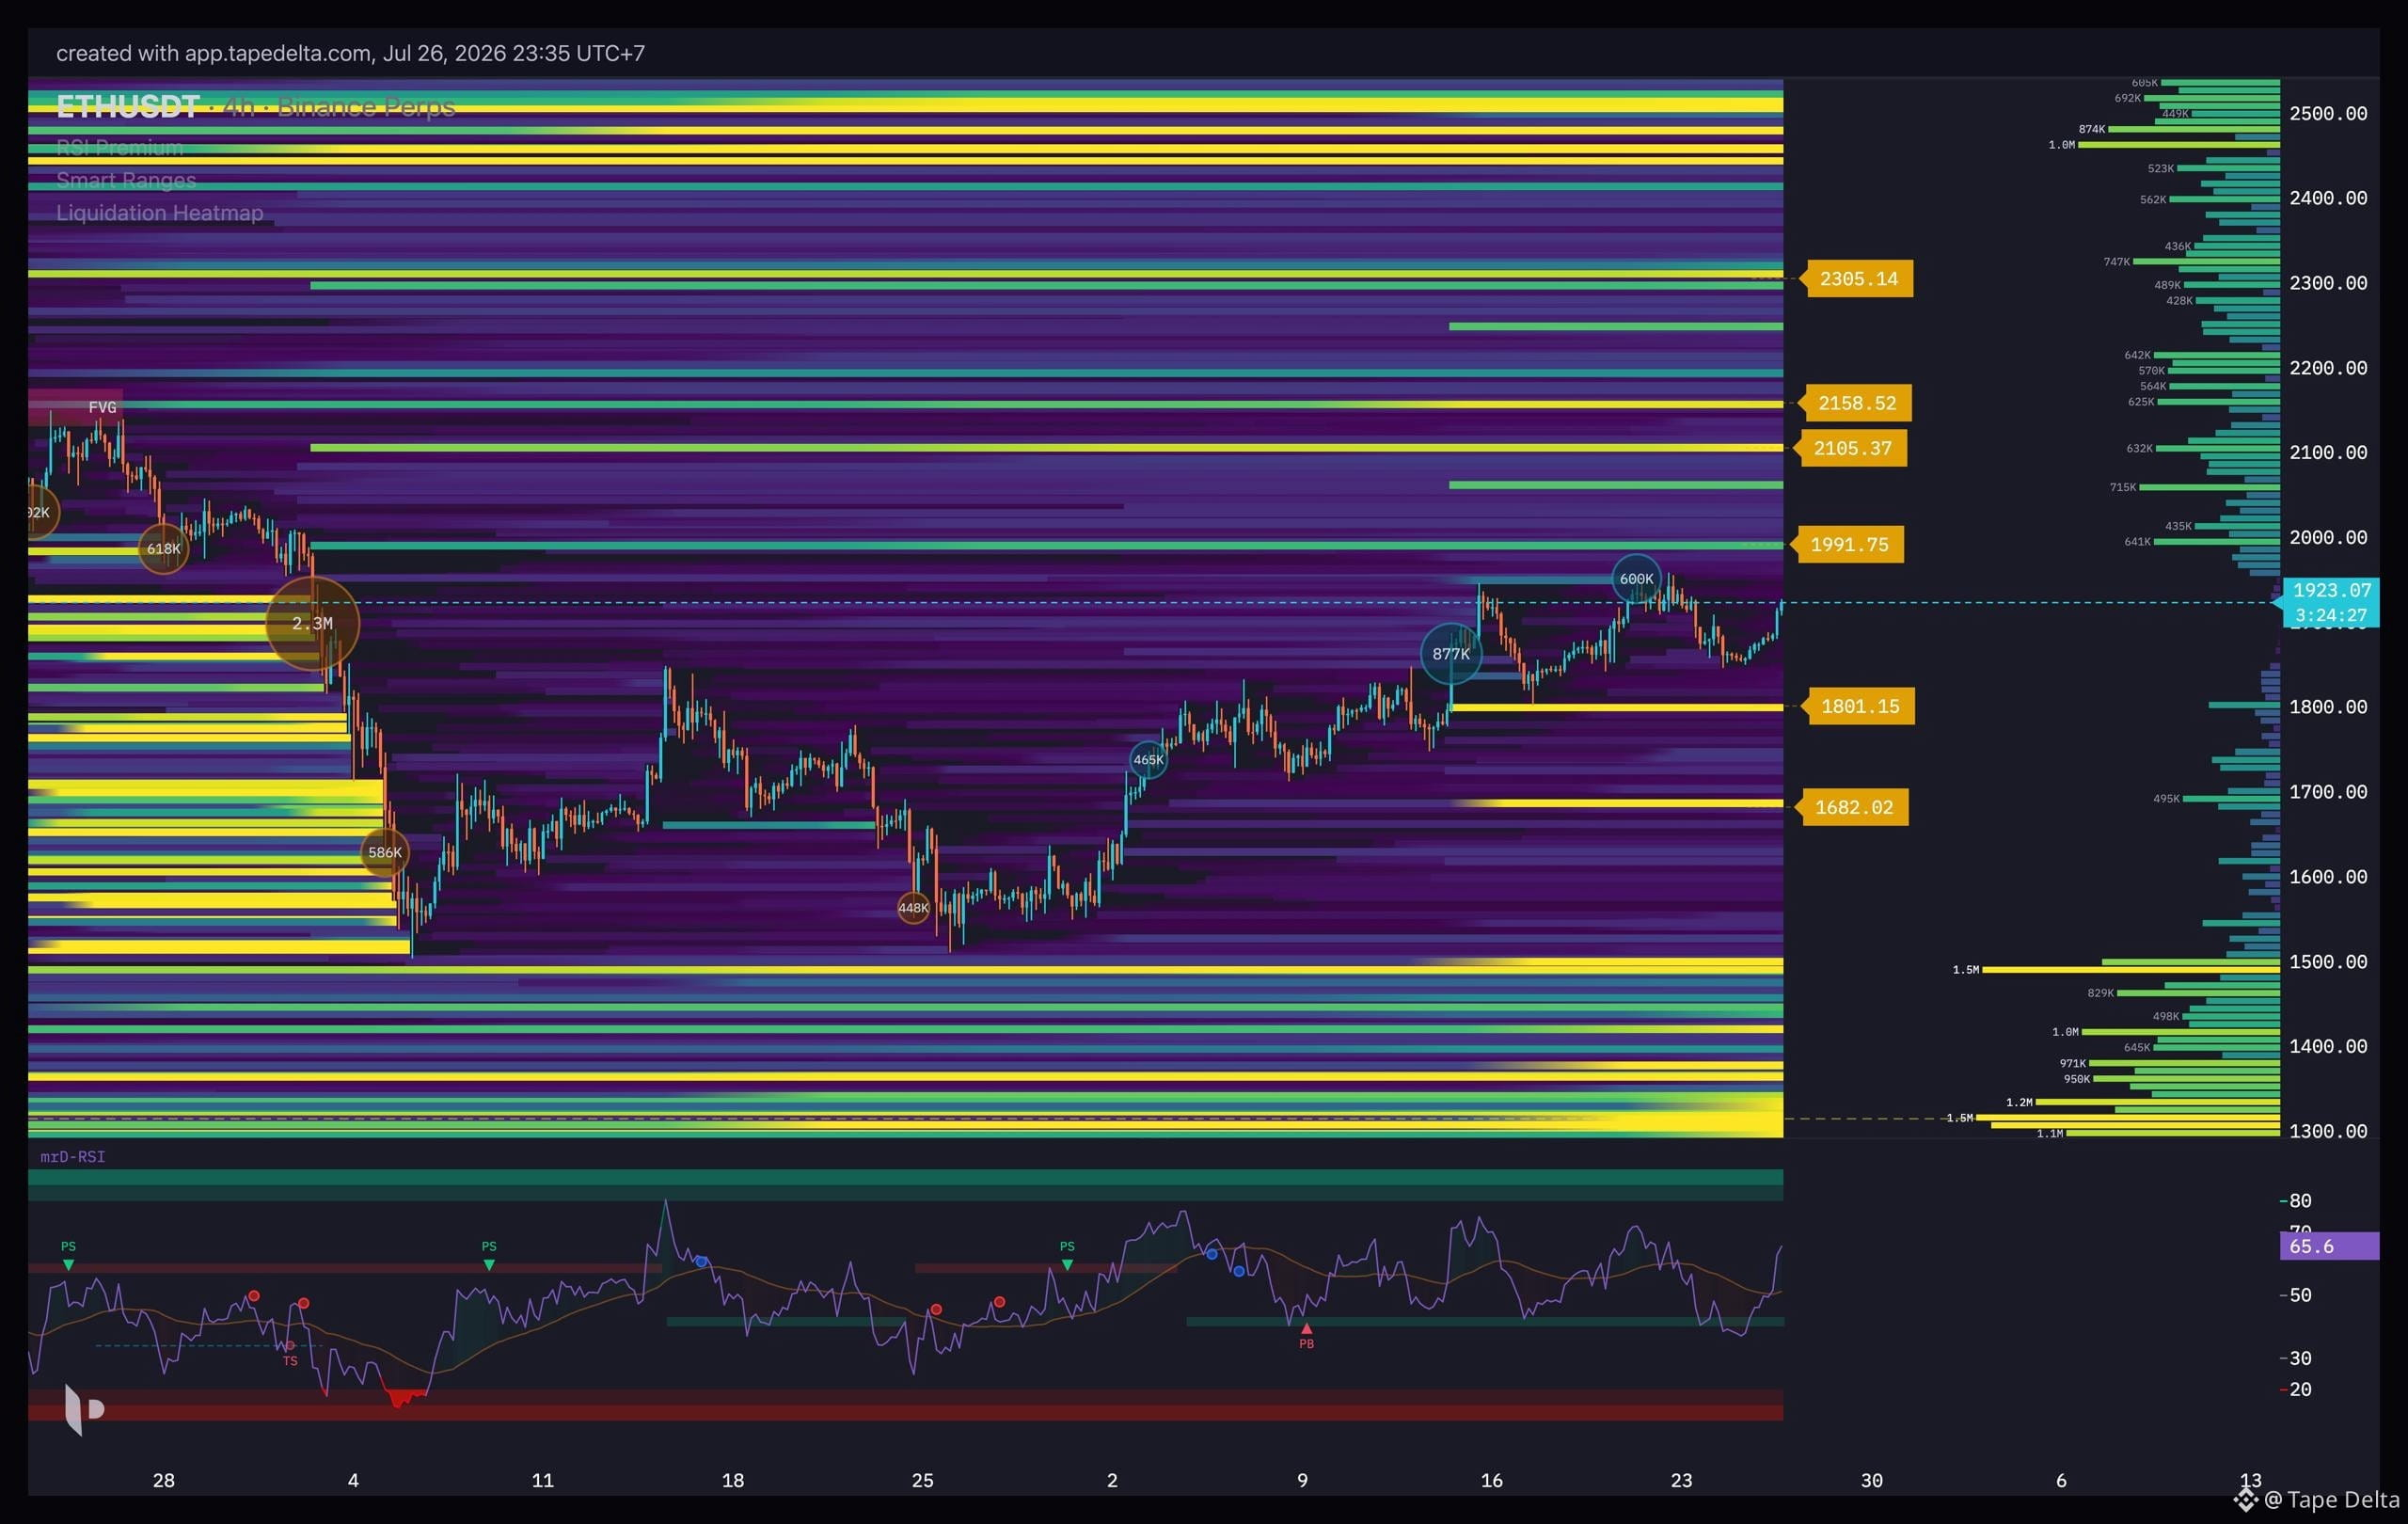Click the 18 date label on the time axis
Viewport: 2408px width, 1524px height.
coord(732,1480)
